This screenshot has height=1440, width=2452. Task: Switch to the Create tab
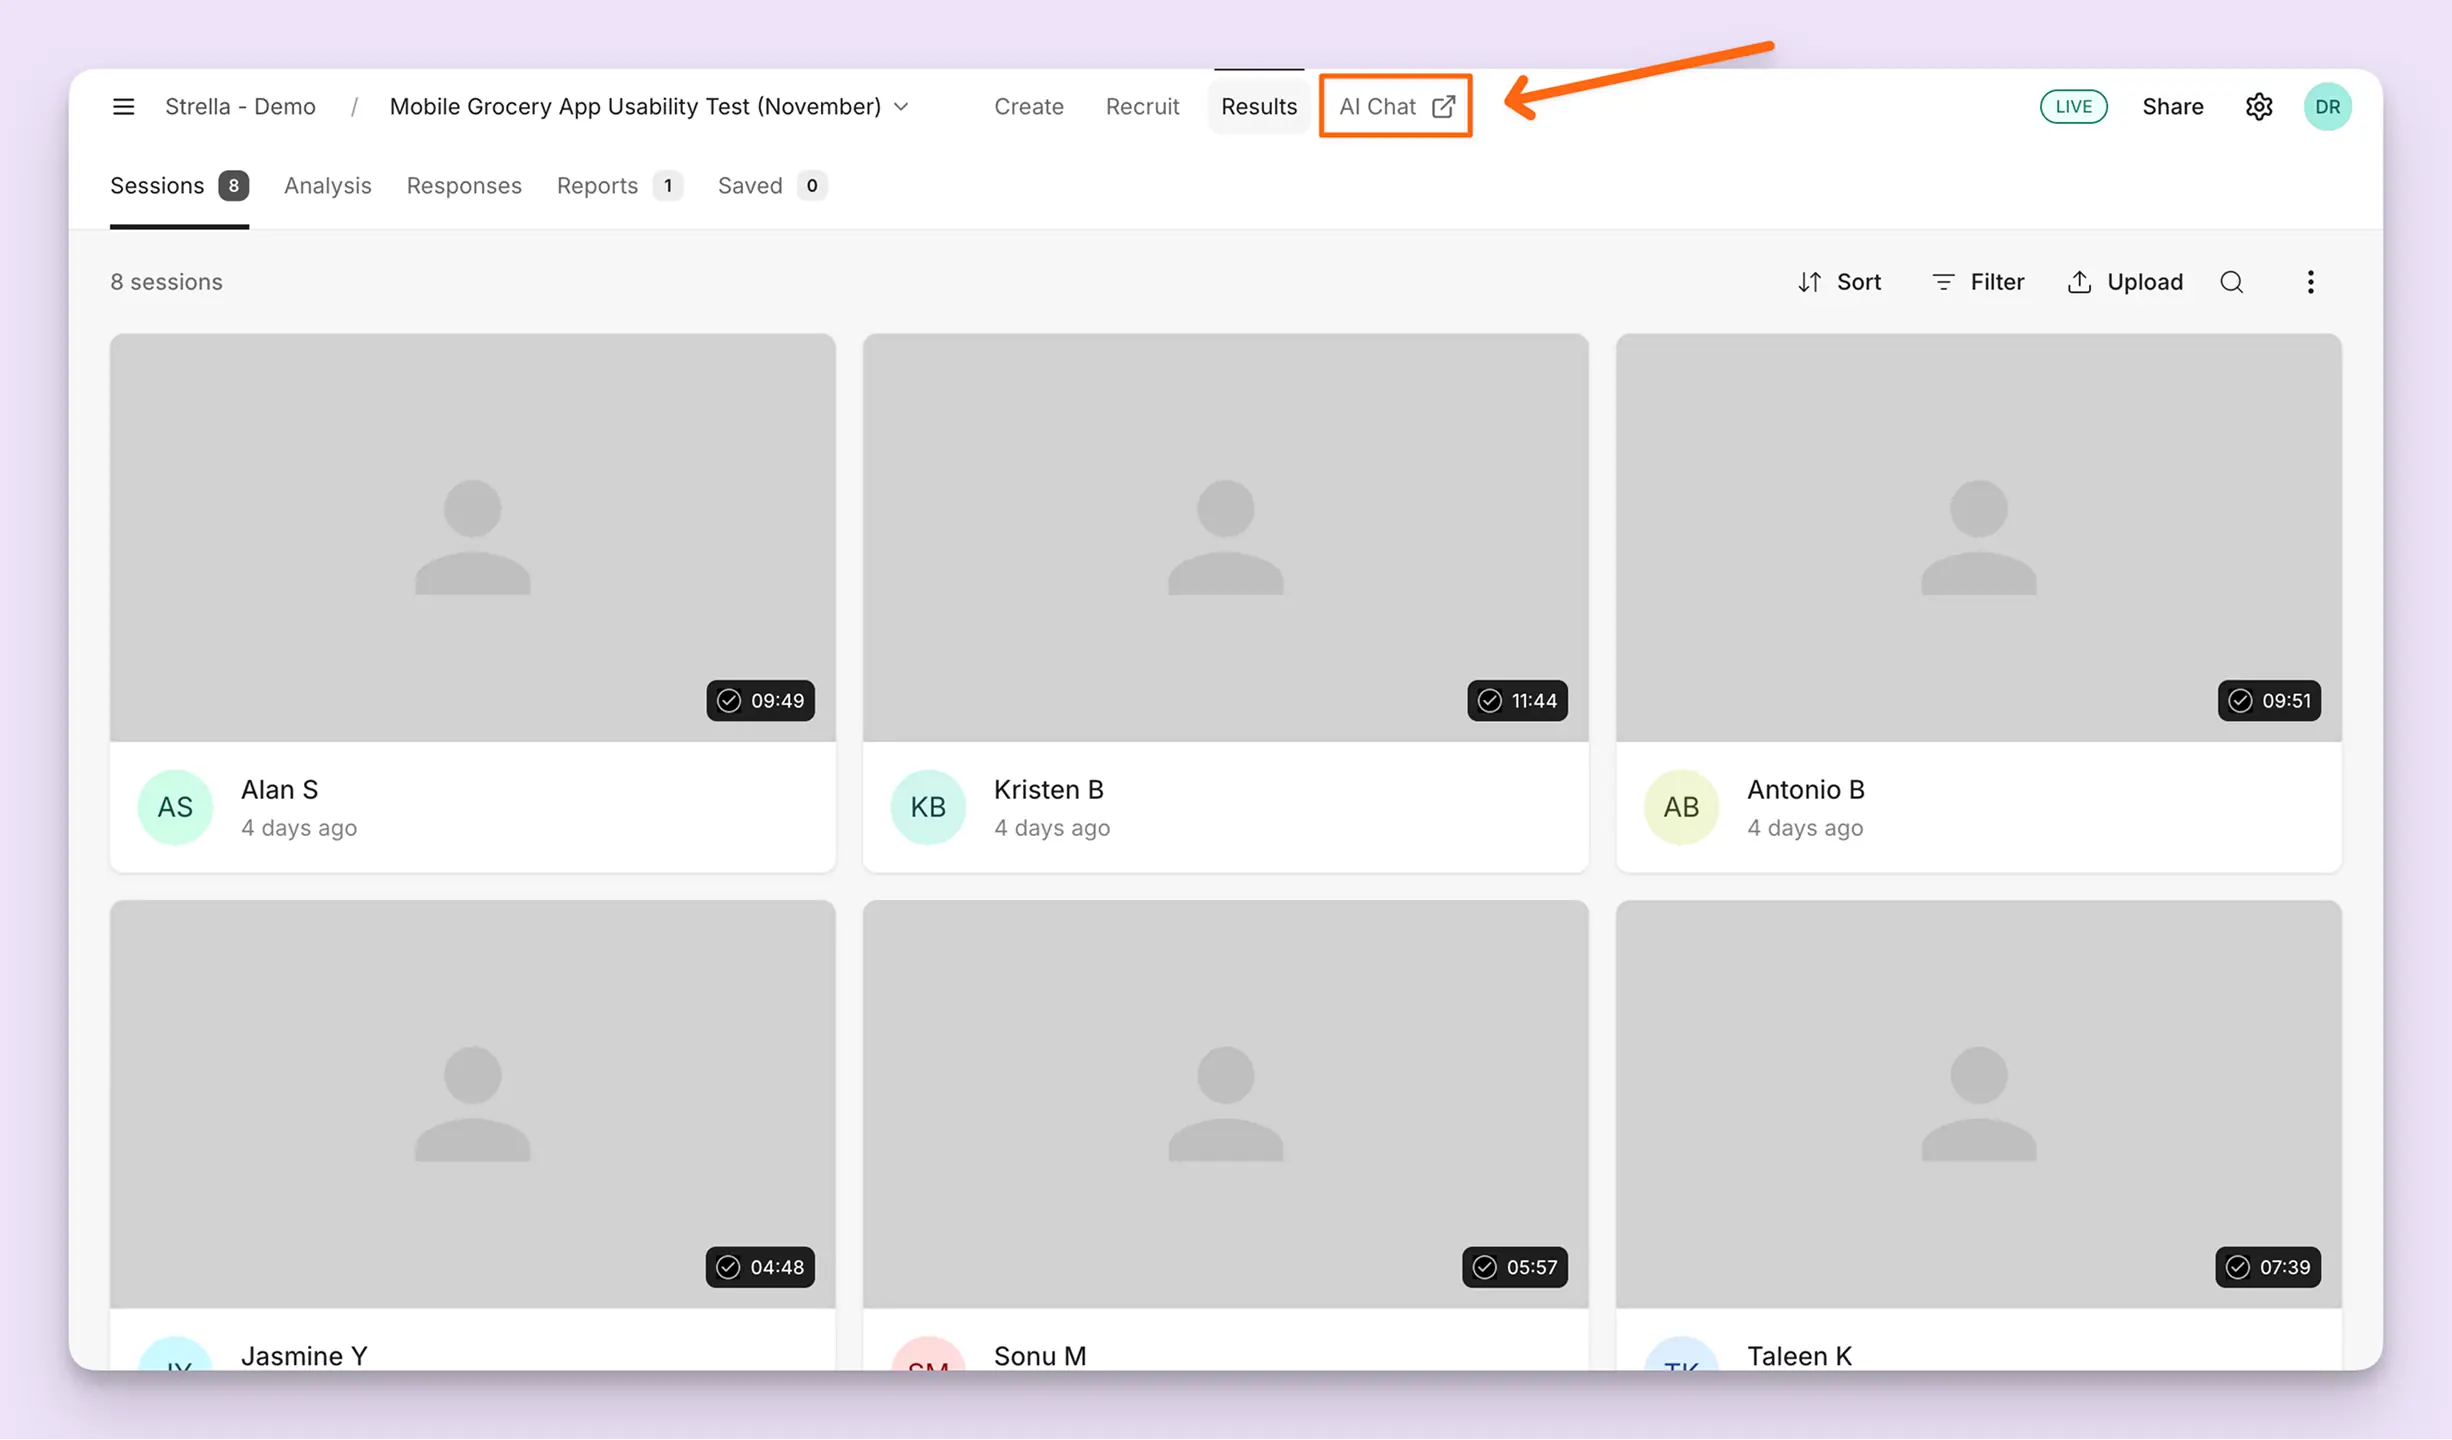[x=1028, y=106]
